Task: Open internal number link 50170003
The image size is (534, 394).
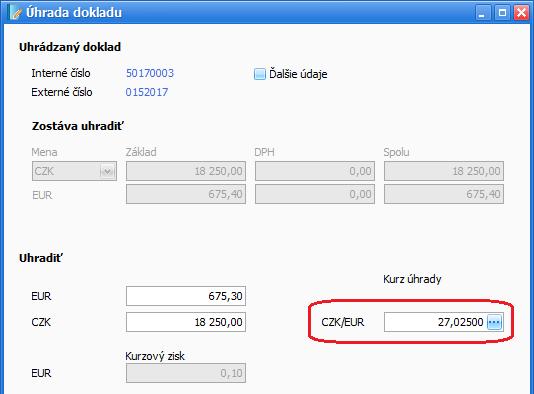Action: (150, 73)
